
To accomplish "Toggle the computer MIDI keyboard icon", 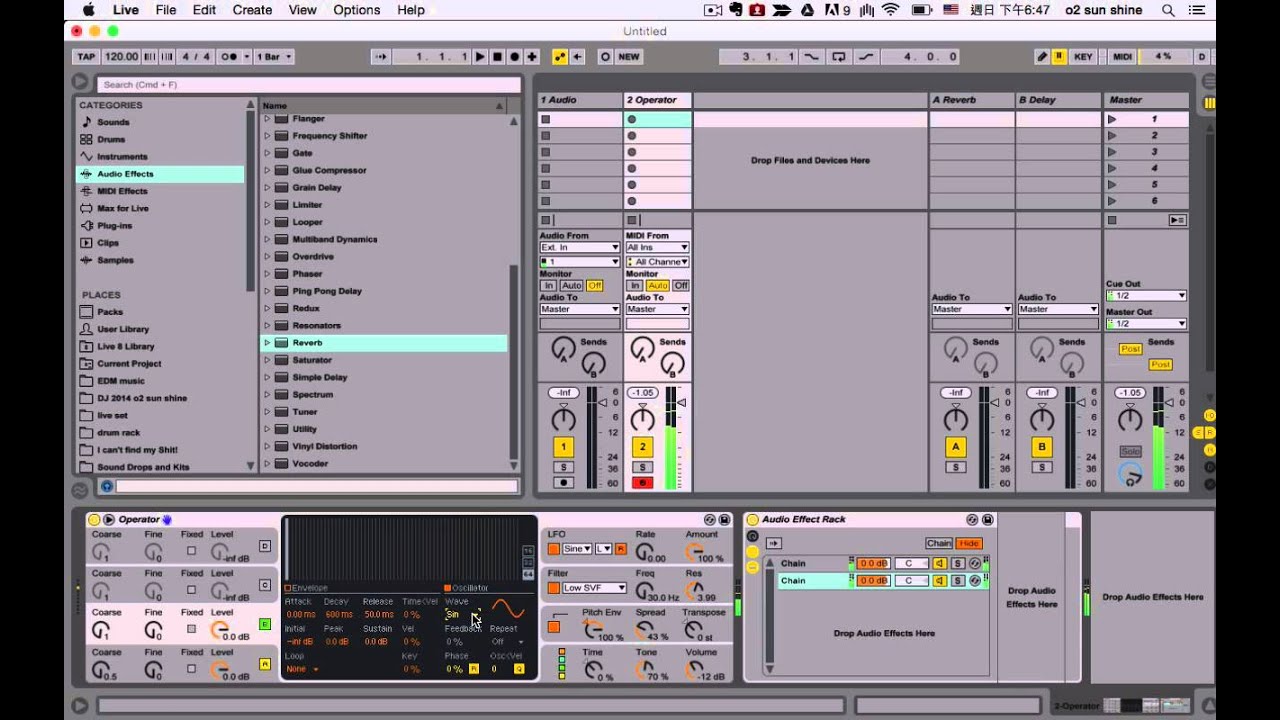I will click(x=1059, y=57).
